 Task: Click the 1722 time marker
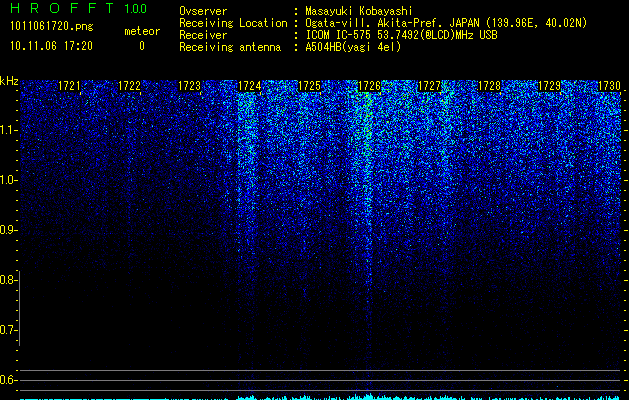(129, 86)
